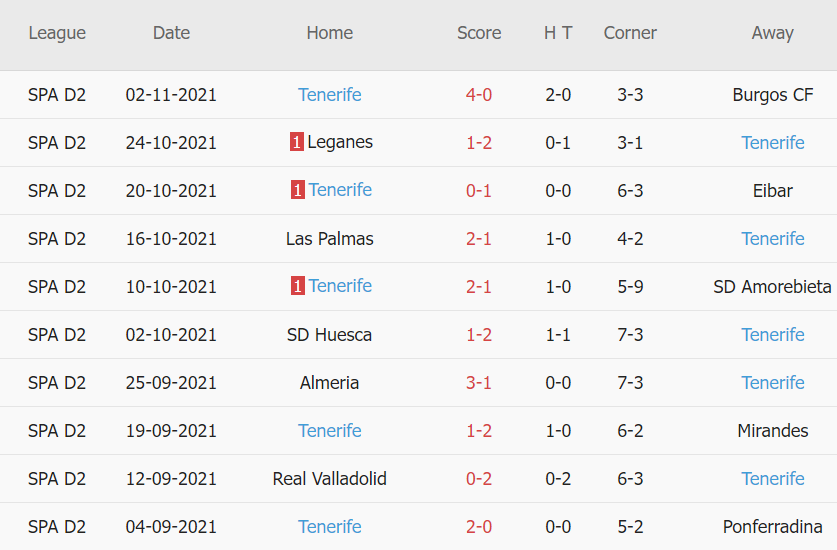Click Tenerife in the 04-09-2021 home row

tap(329, 527)
